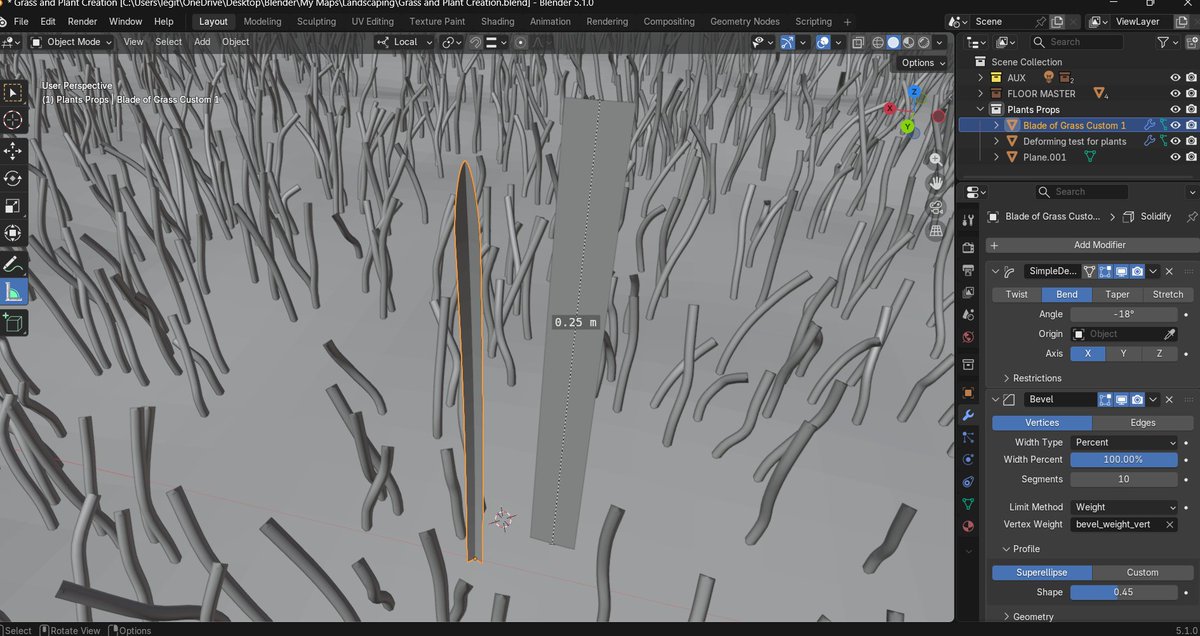Toggle Bevel modifier show in render

[x=1138, y=399]
